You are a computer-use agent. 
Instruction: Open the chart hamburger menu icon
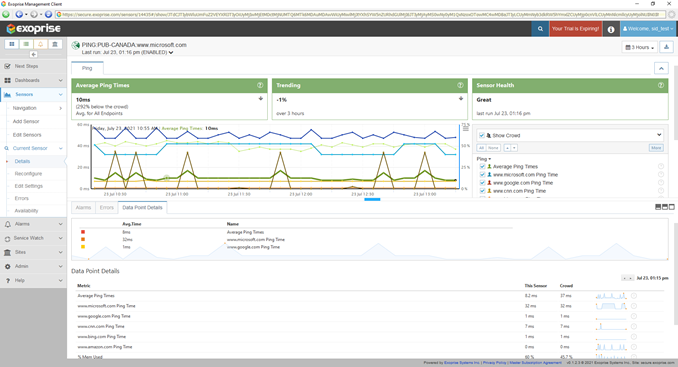click(466, 128)
